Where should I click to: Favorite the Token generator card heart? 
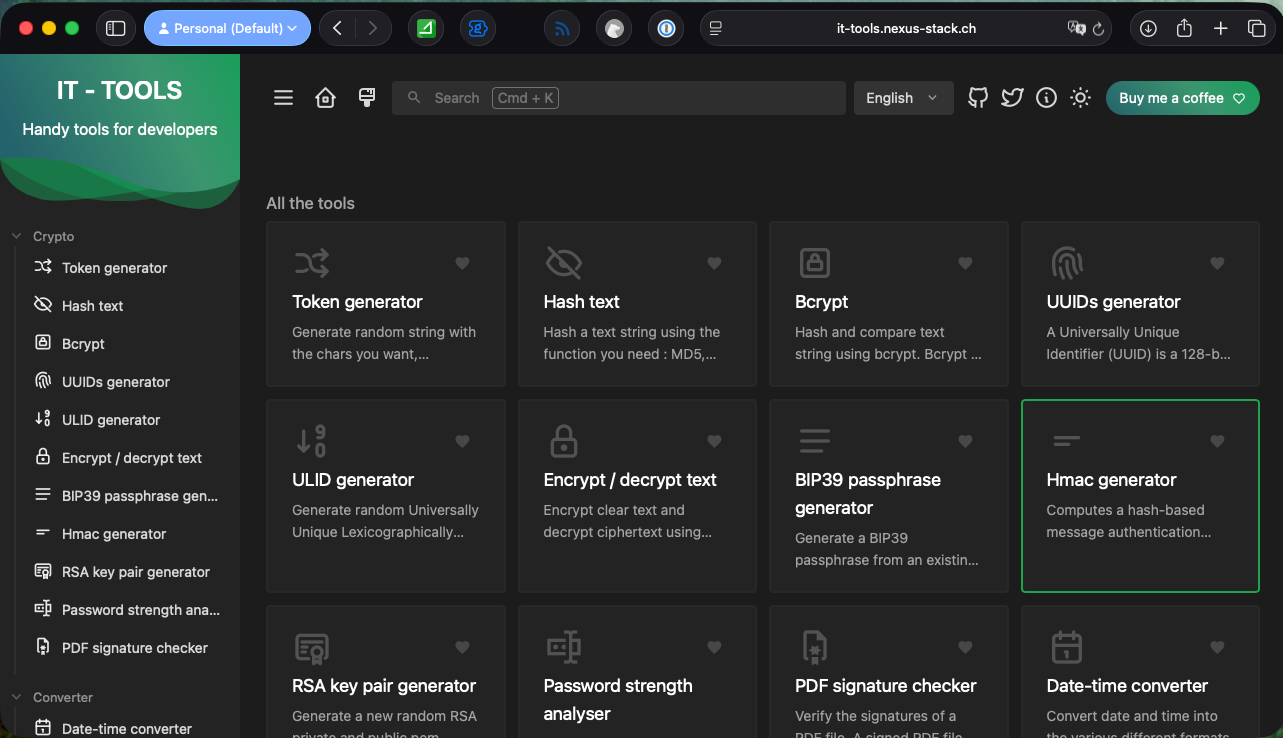tap(462, 263)
